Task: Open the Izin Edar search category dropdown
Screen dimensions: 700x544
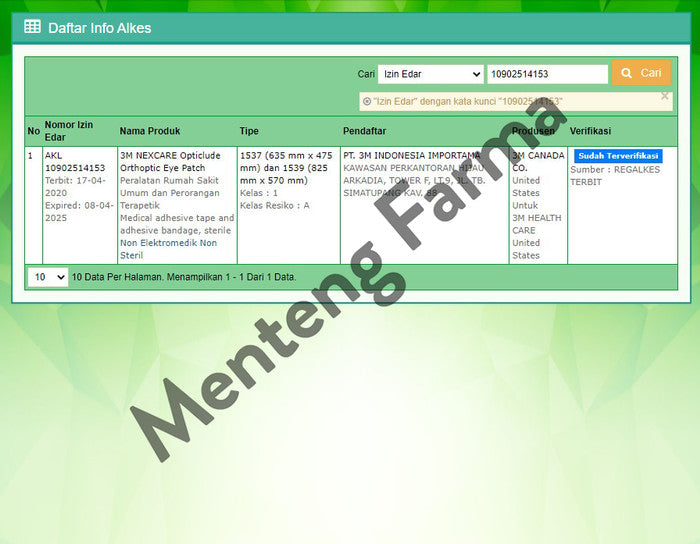Action: 430,74
